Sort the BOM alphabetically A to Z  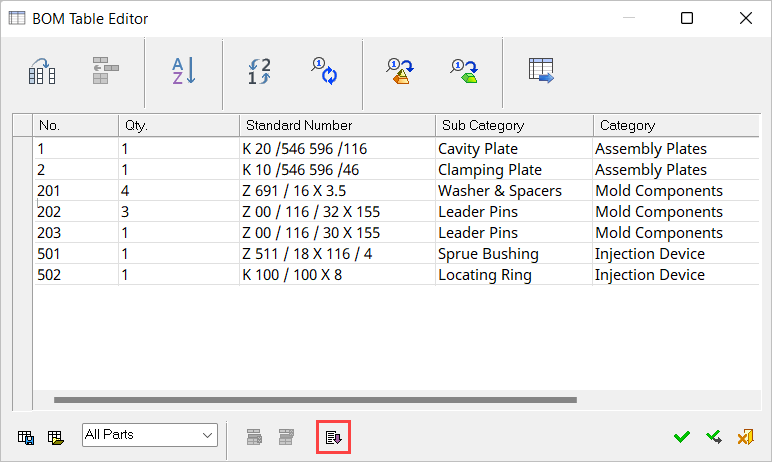184,71
